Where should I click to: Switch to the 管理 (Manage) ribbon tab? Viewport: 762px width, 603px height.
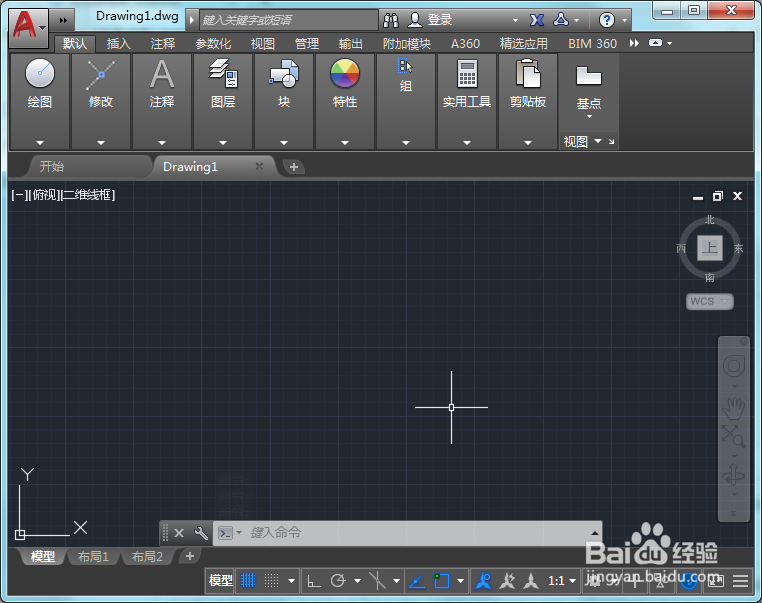307,44
